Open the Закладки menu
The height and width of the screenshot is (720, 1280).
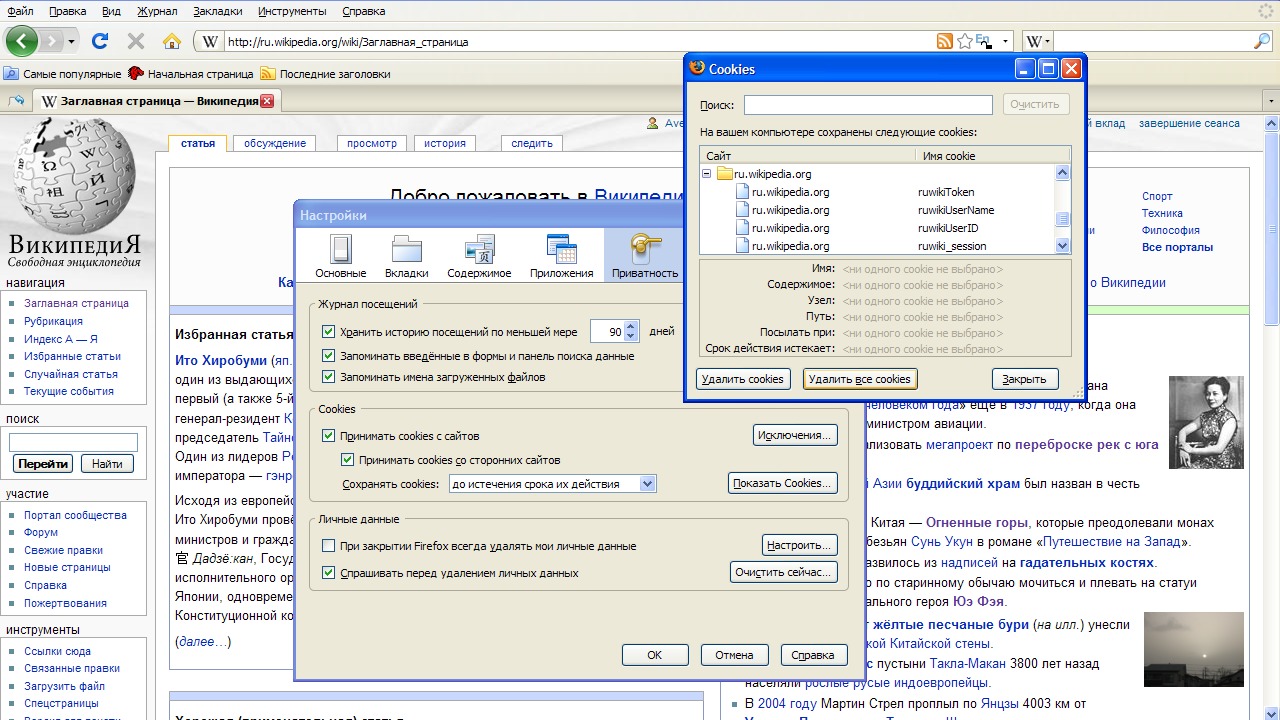217,11
